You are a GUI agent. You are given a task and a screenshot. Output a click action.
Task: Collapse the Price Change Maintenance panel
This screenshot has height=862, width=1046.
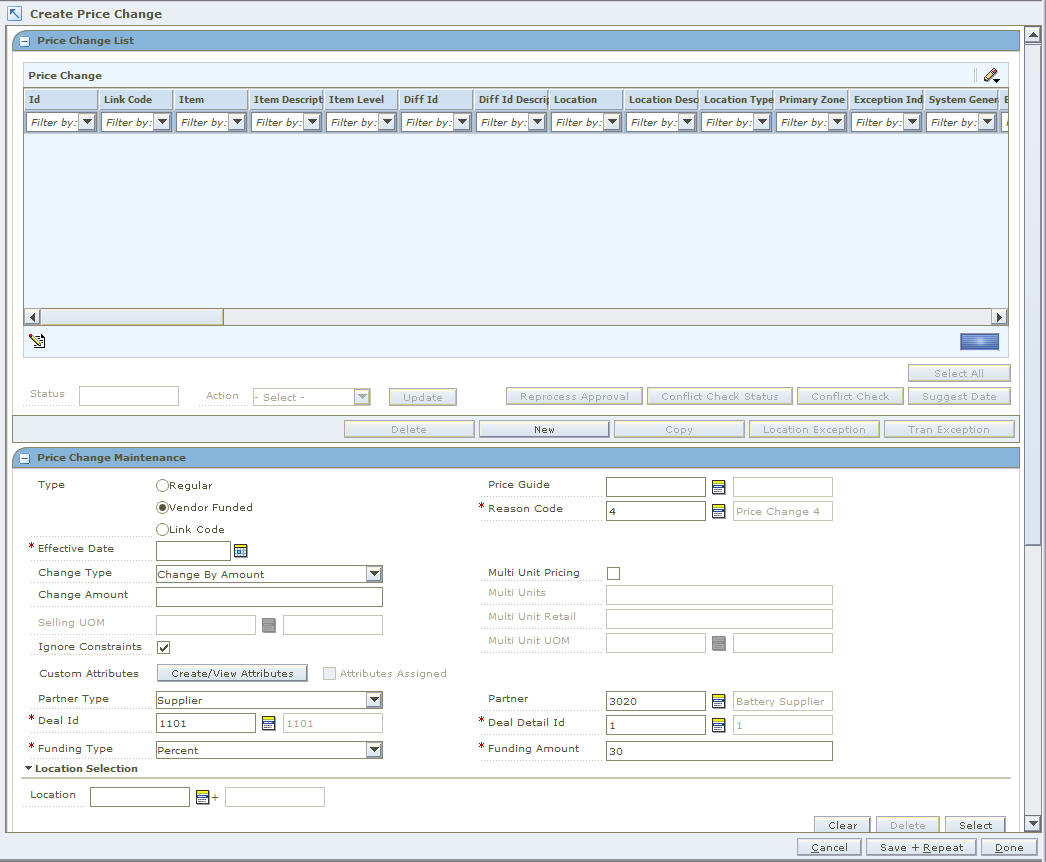pyautogui.click(x=25, y=458)
